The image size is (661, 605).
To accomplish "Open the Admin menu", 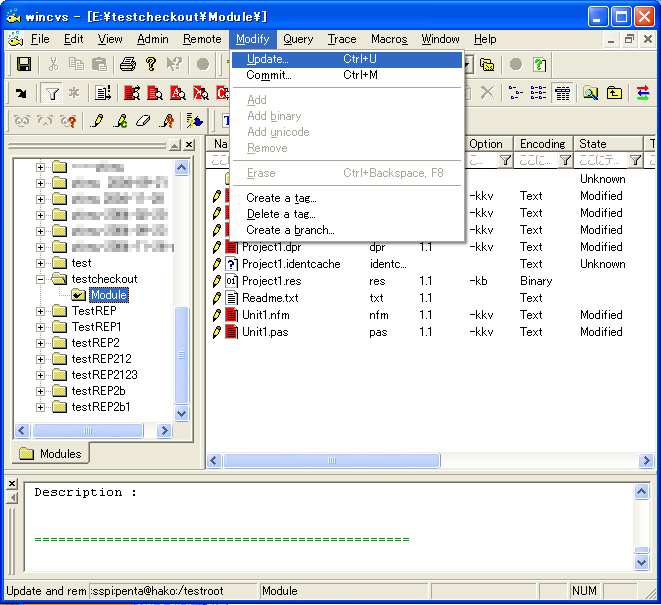I will pos(153,39).
